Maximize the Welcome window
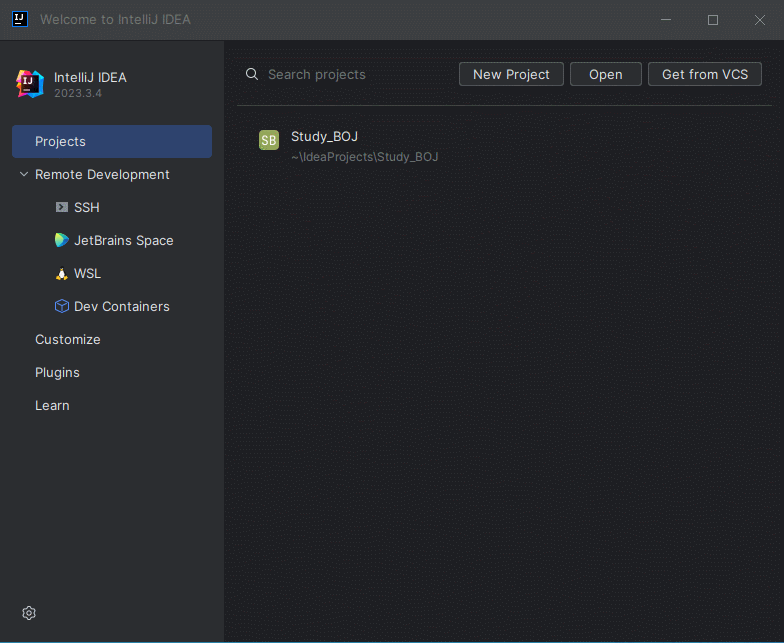The width and height of the screenshot is (784, 643). tap(712, 20)
